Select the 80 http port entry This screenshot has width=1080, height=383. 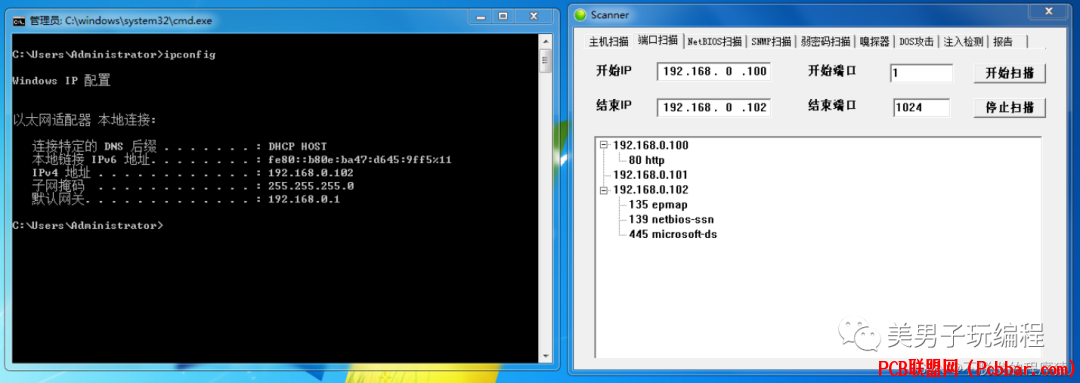646,161
